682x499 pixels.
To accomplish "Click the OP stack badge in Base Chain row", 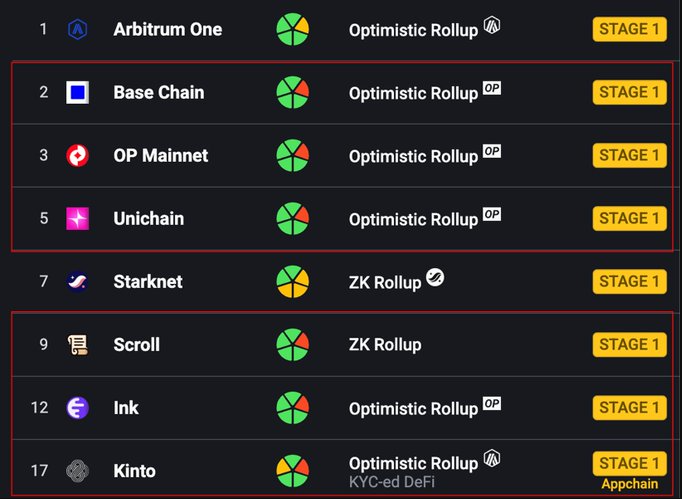I will (491, 88).
